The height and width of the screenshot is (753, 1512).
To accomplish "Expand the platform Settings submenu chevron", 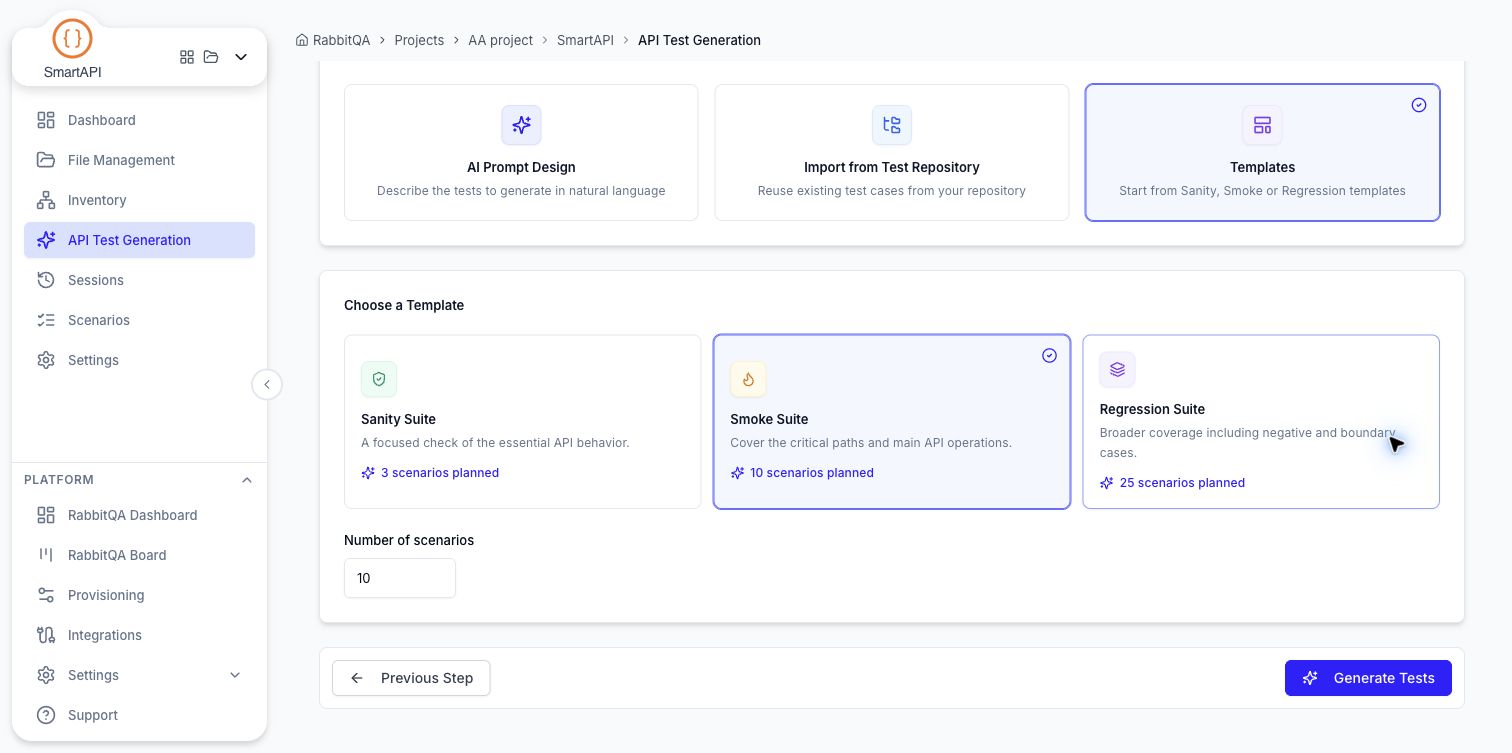I will coord(235,675).
